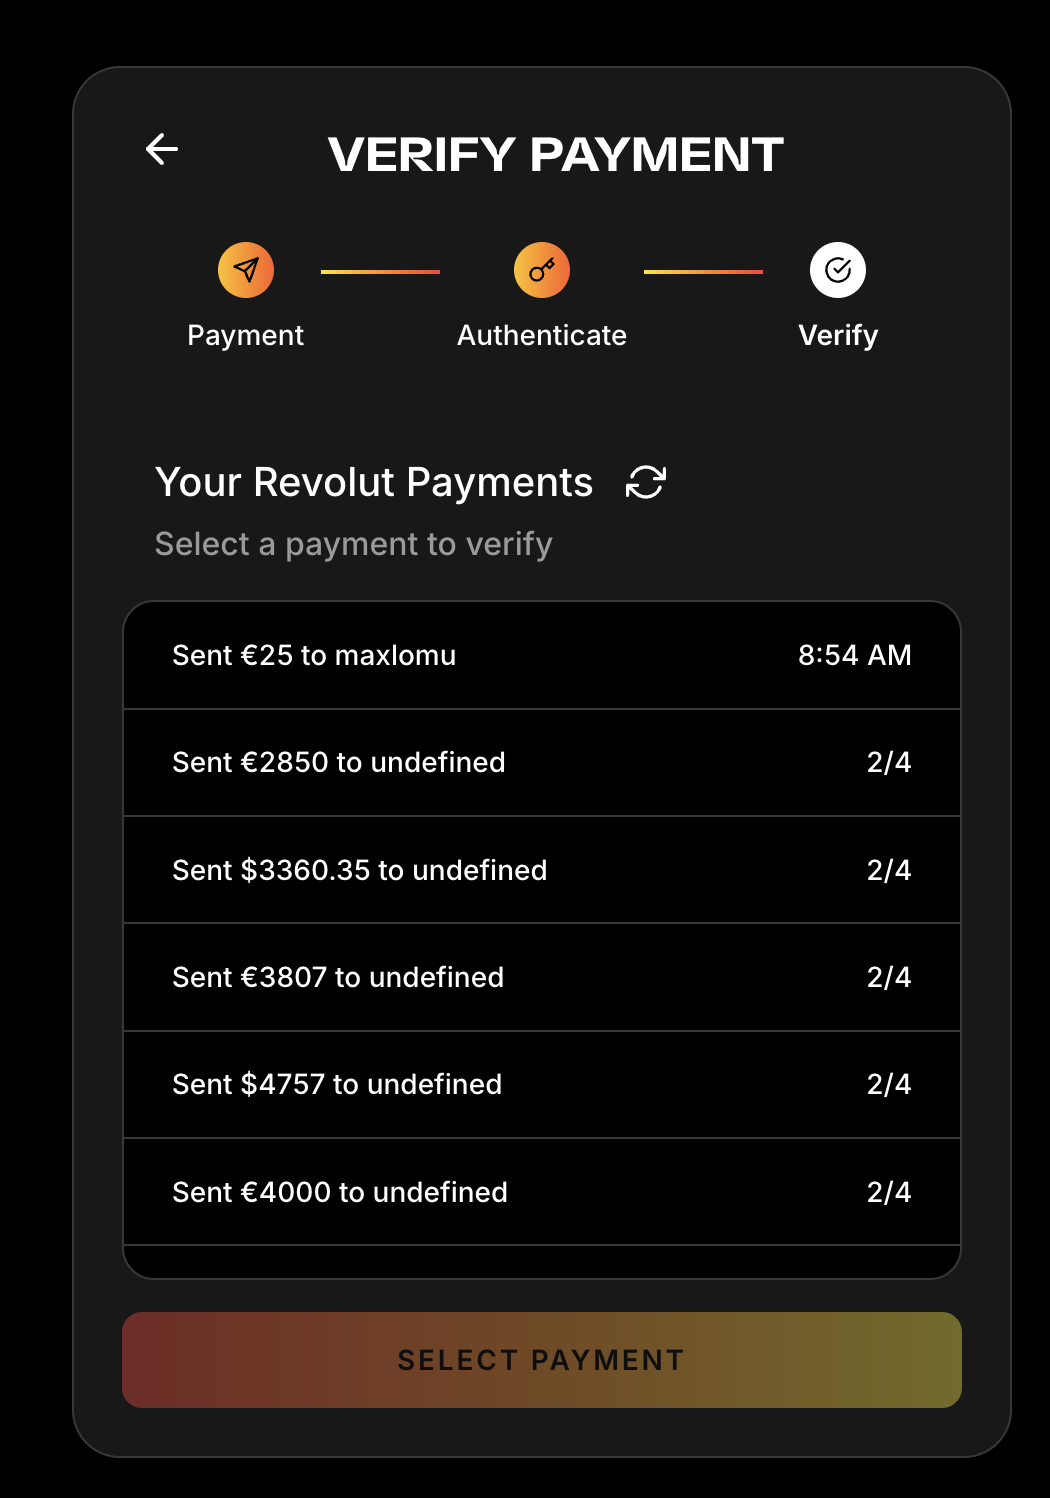The image size is (1050, 1498).
Task: Click the Verify step checkmark icon
Action: point(838,270)
